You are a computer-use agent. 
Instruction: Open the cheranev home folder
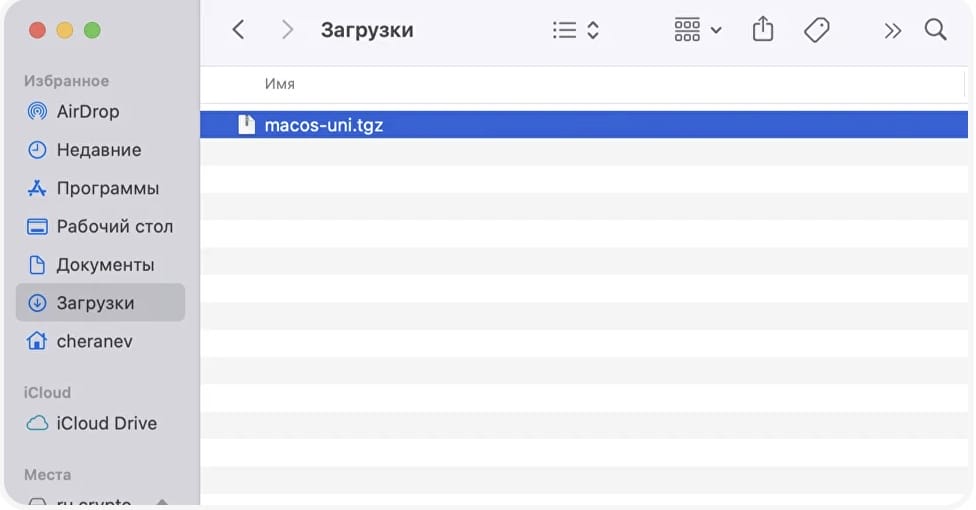pyautogui.click(x=94, y=342)
